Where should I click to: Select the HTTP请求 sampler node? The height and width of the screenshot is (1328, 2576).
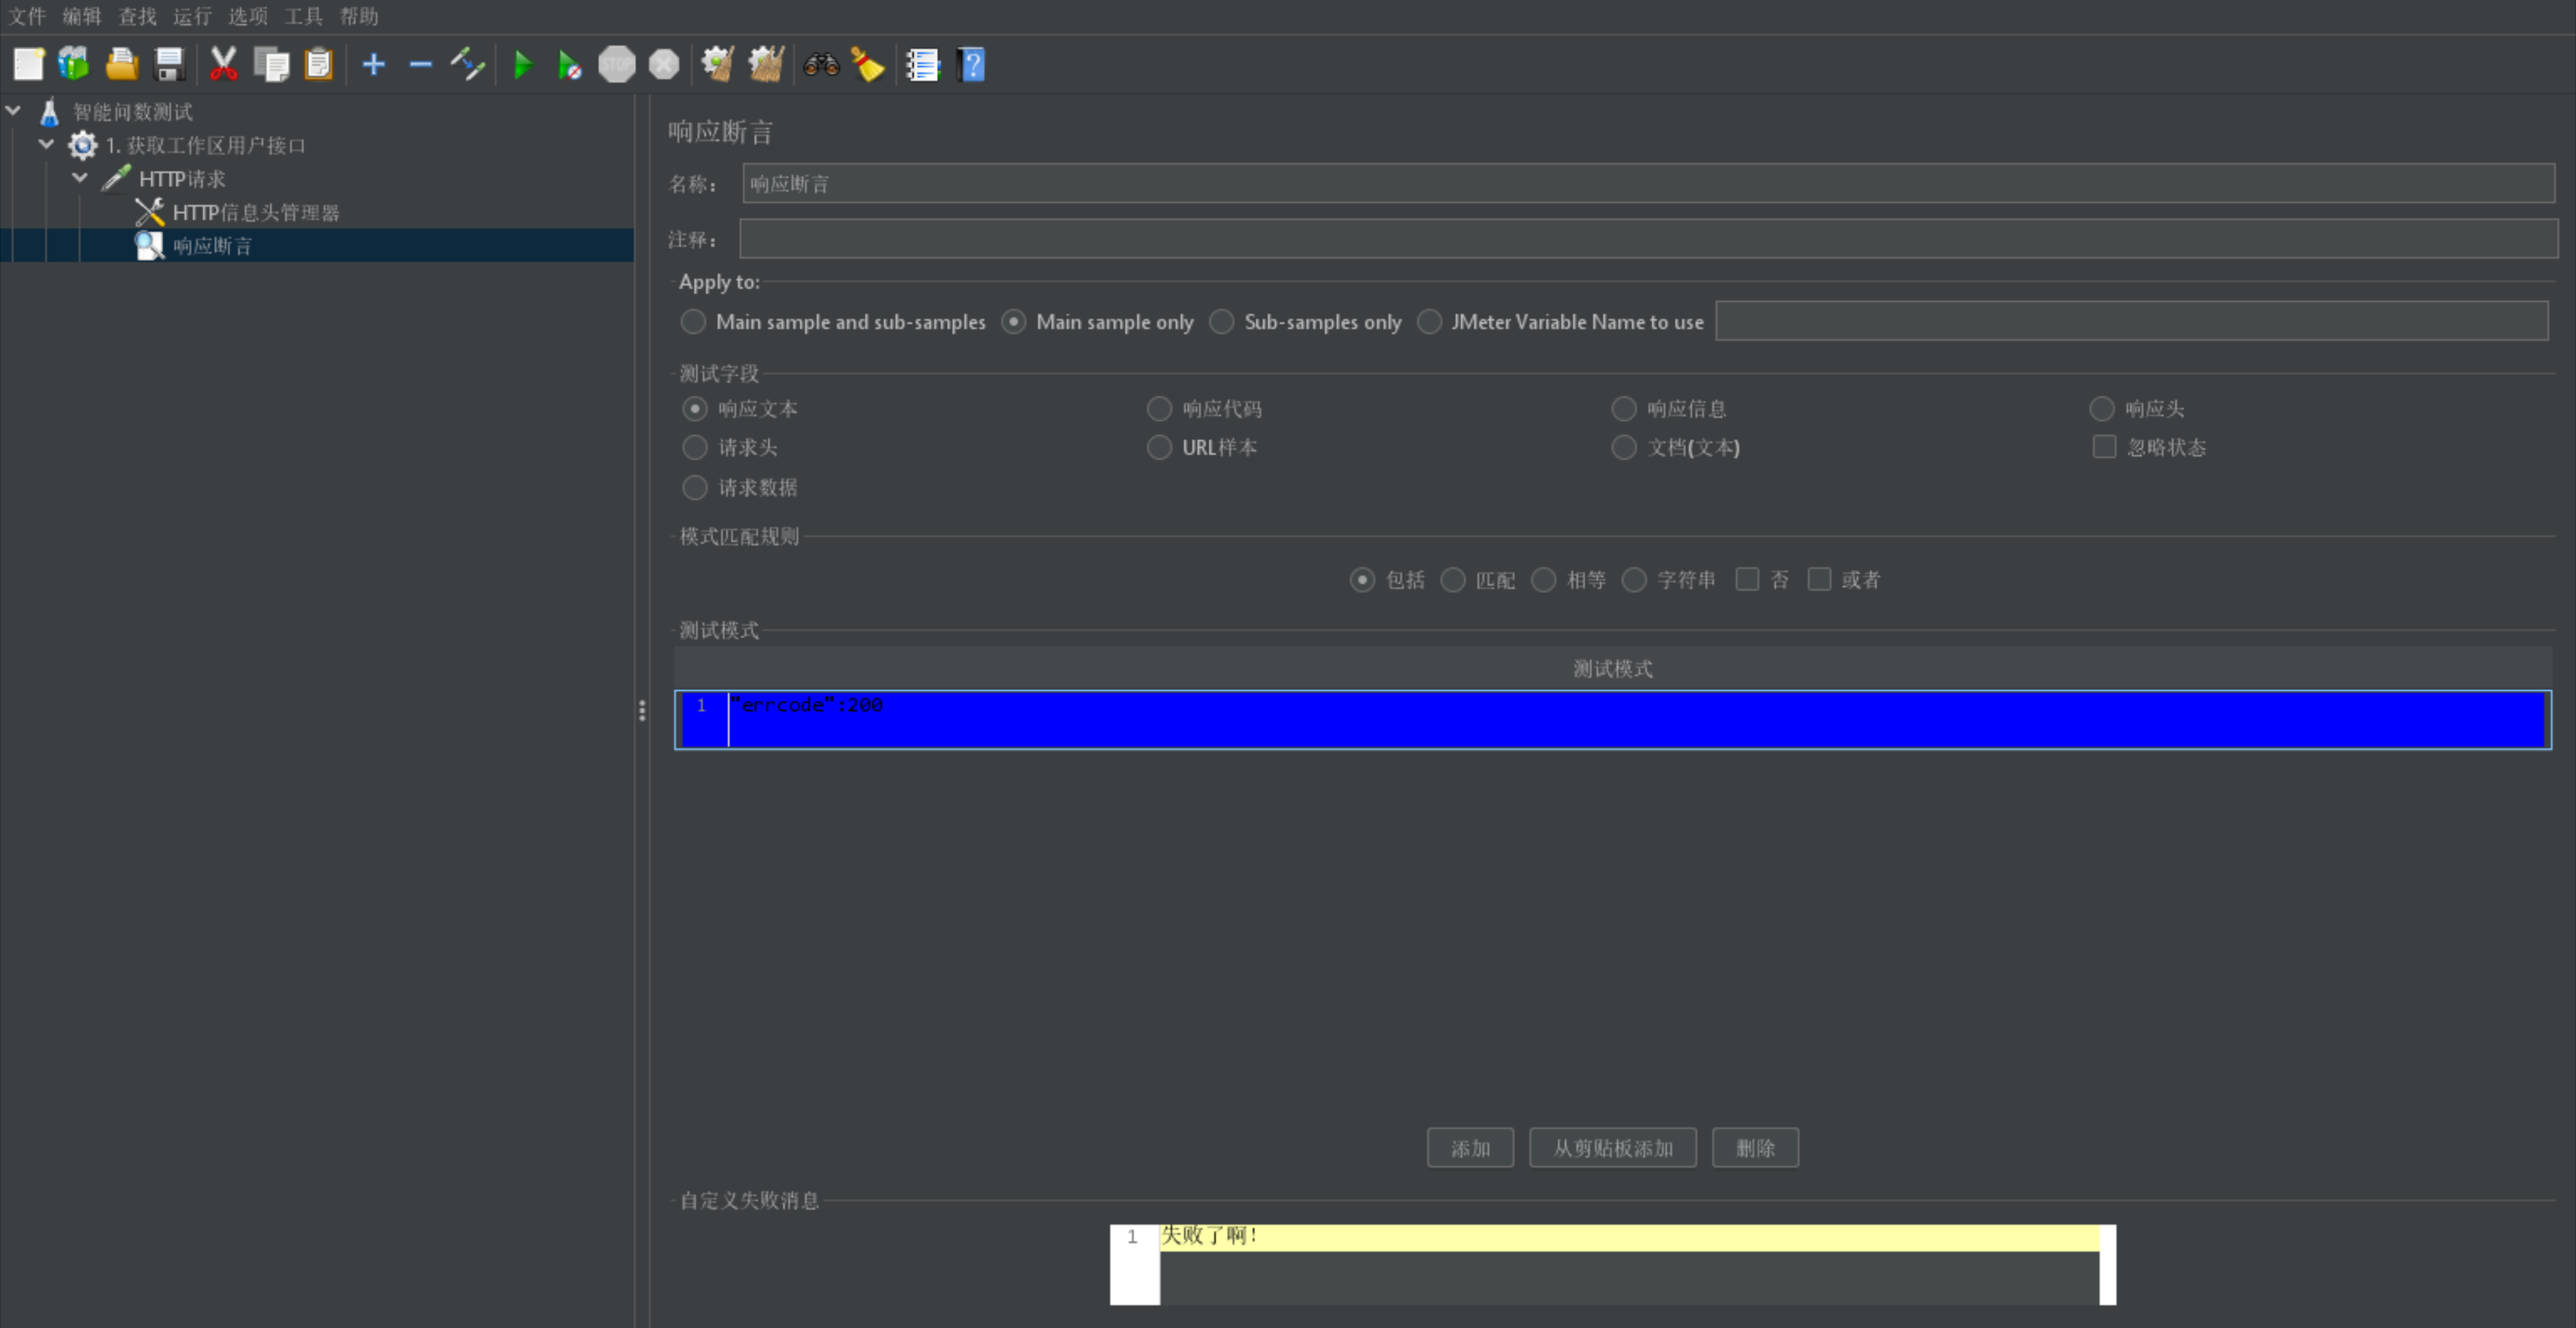(182, 179)
